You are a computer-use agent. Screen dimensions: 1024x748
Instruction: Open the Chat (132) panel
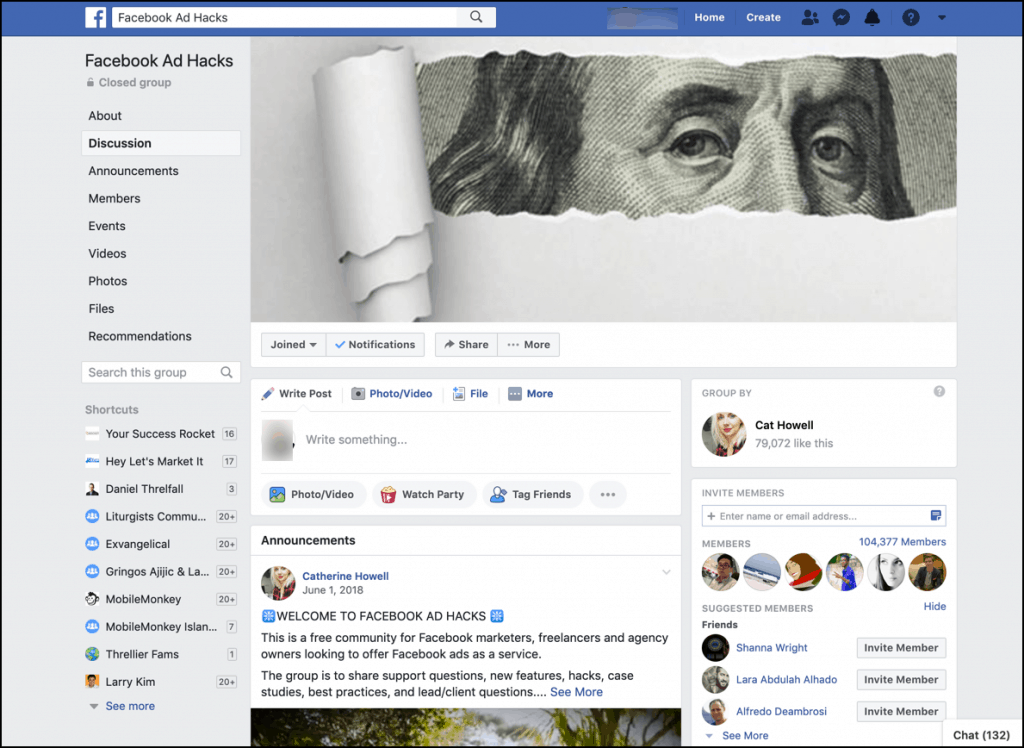pos(981,735)
